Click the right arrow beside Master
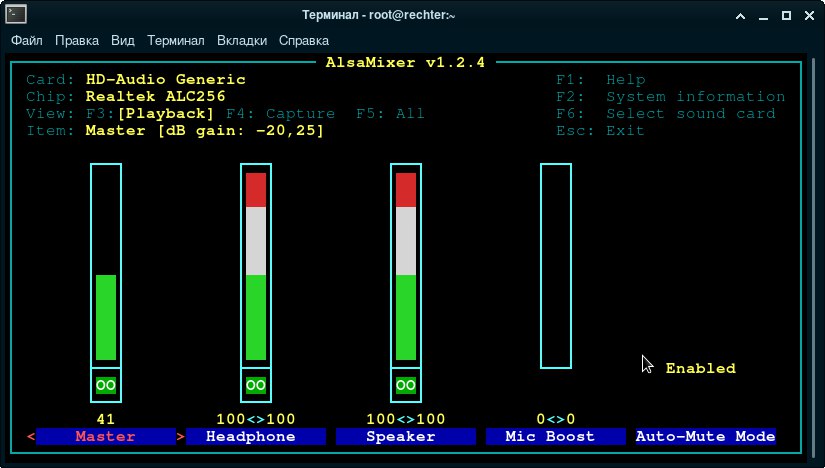825x468 pixels. click(180, 436)
